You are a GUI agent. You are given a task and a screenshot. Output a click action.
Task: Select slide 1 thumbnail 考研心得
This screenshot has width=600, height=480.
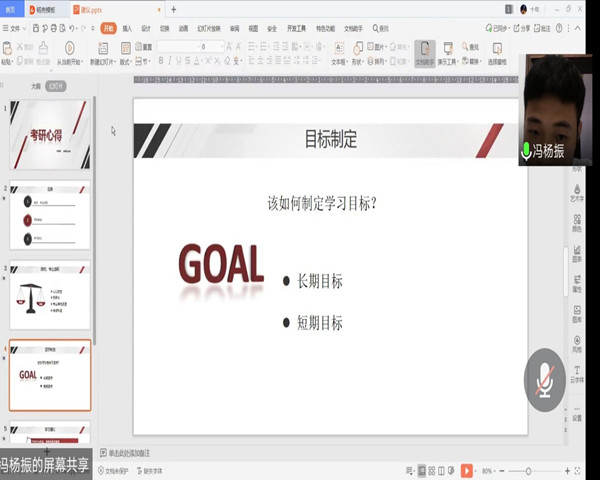point(50,134)
